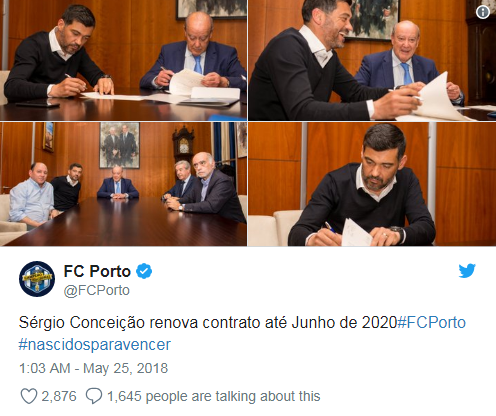Click the painting in the group photo

pyautogui.click(x=120, y=145)
